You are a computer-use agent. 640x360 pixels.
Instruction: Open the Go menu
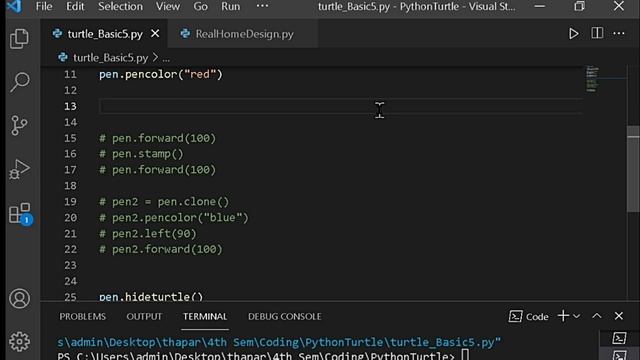click(200, 7)
